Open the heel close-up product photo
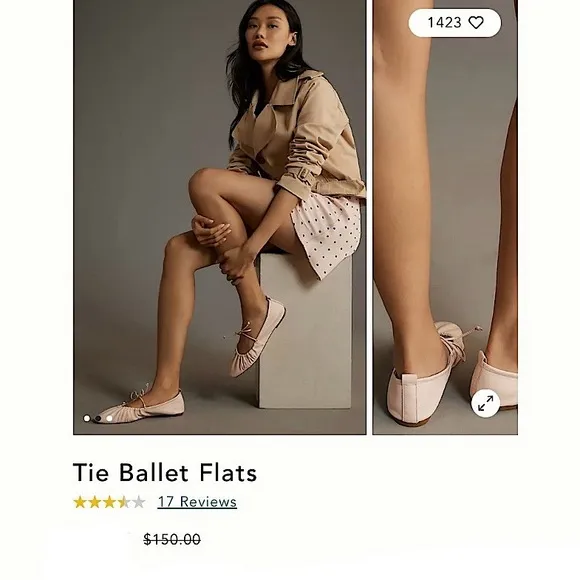This screenshot has width=580, height=580. click(x=445, y=217)
